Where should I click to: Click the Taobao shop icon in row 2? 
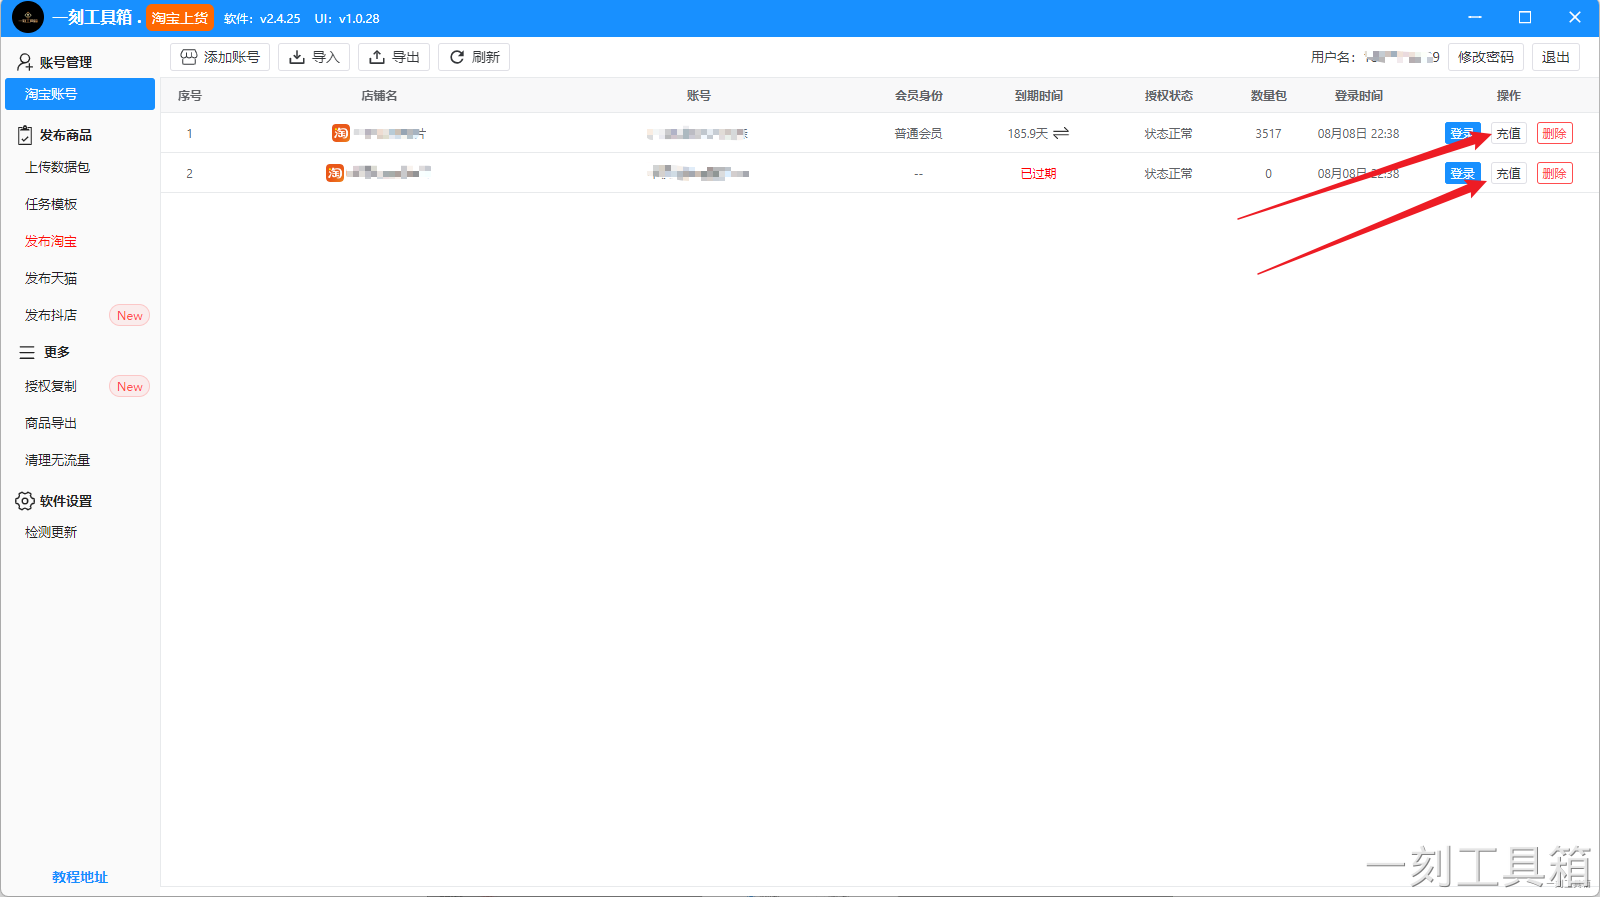pyautogui.click(x=335, y=173)
